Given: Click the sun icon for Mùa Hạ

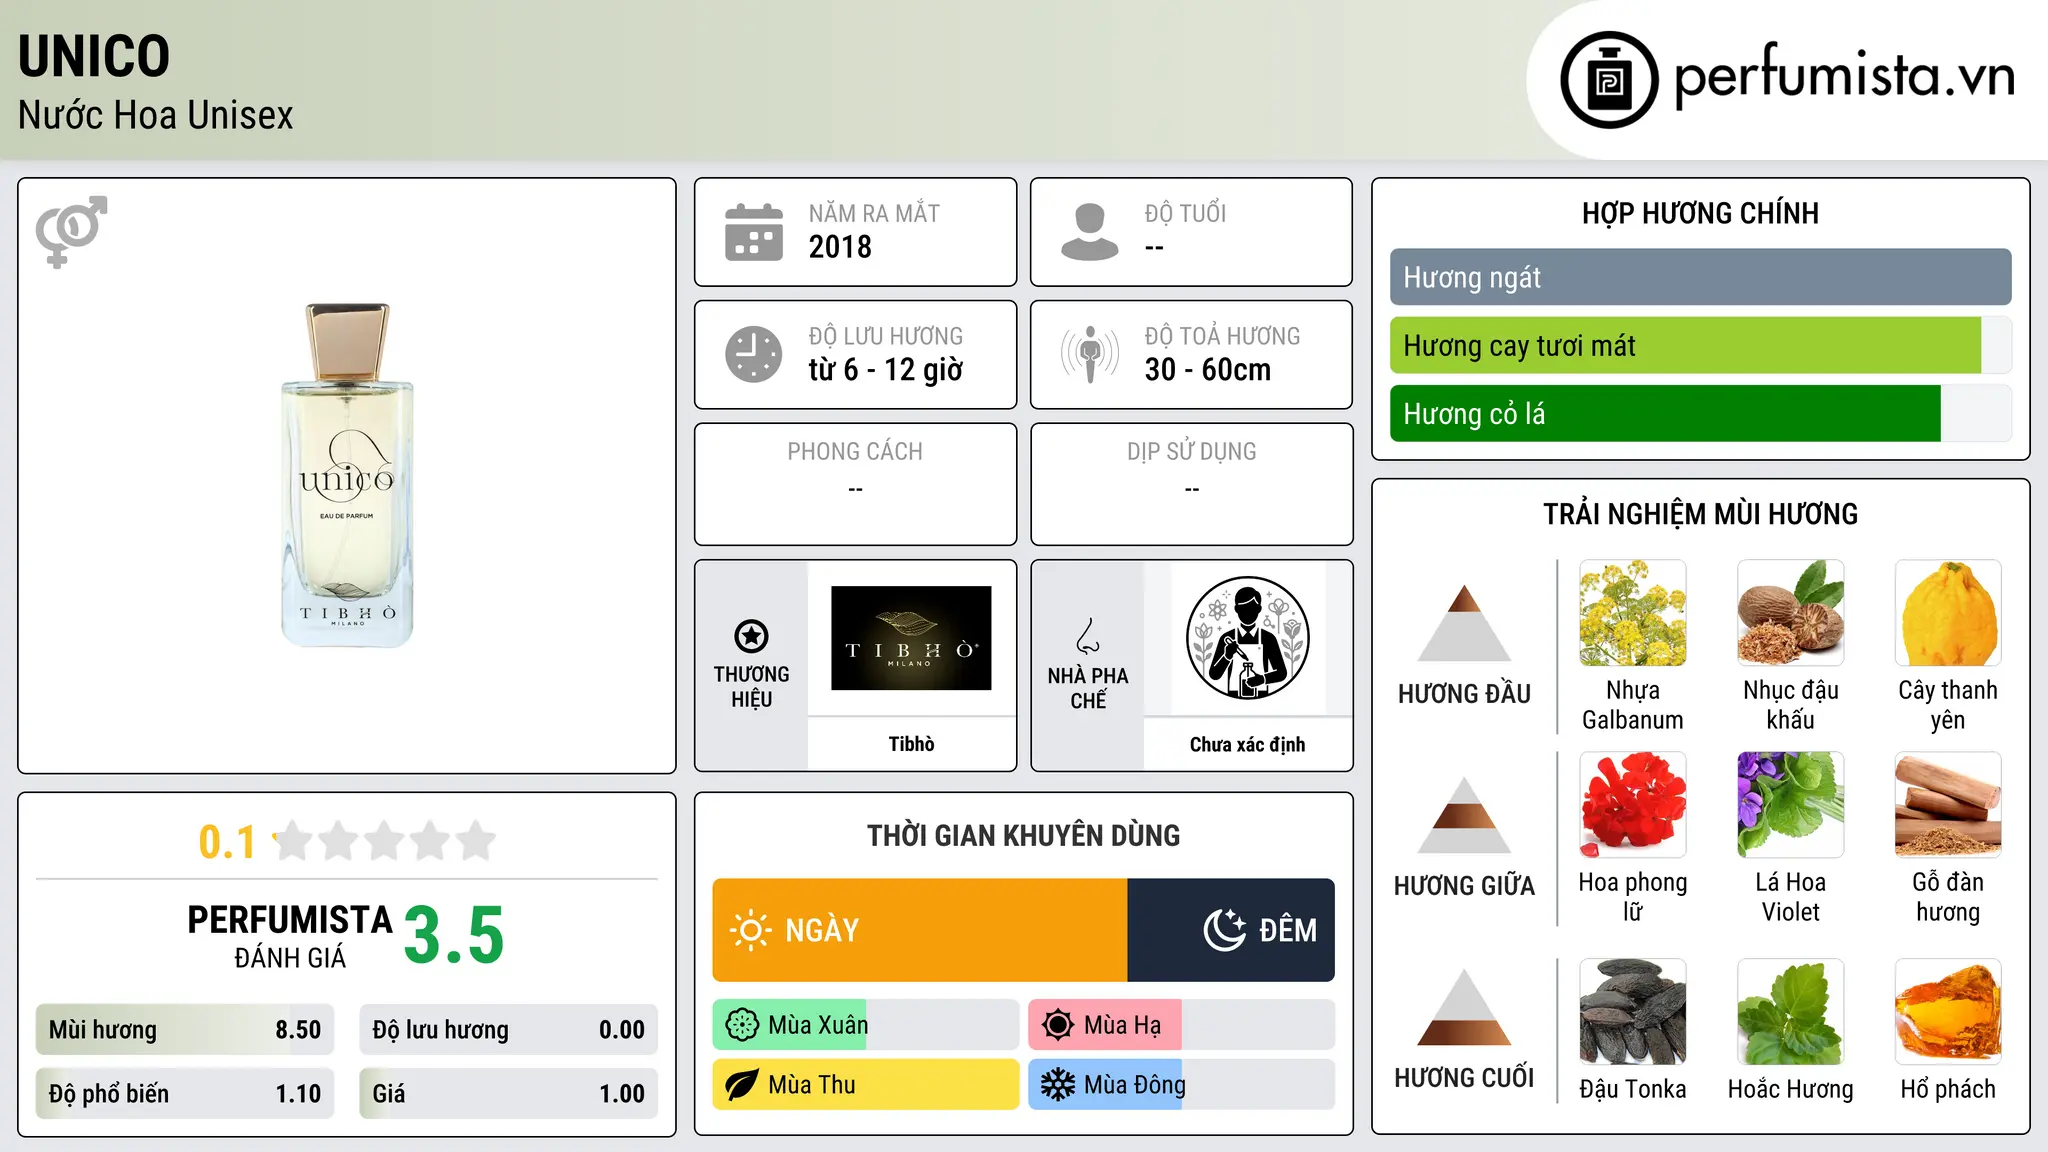Looking at the screenshot, I should 1058,1025.
